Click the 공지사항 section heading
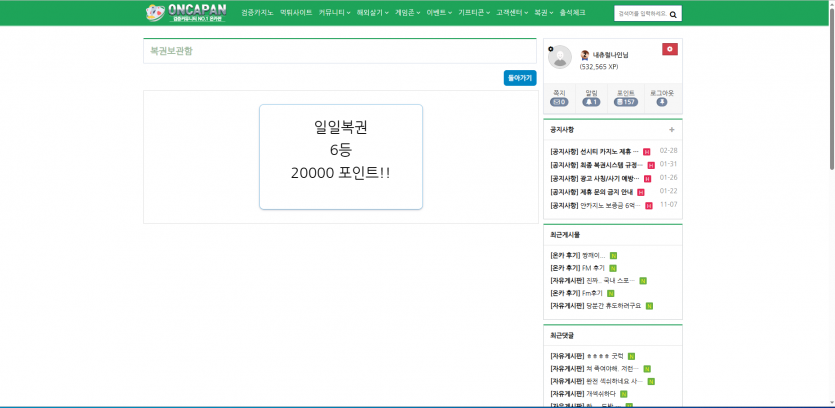This screenshot has width=835, height=408. [x=562, y=129]
